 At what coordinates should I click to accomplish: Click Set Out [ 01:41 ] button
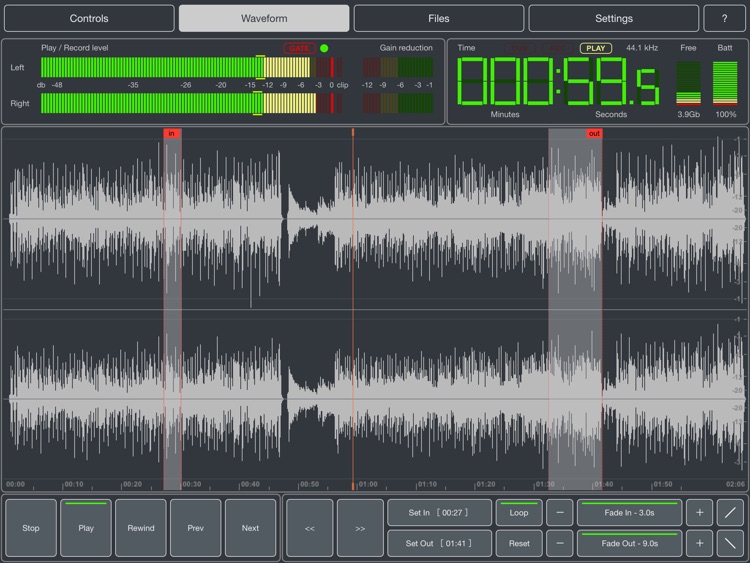pos(439,543)
